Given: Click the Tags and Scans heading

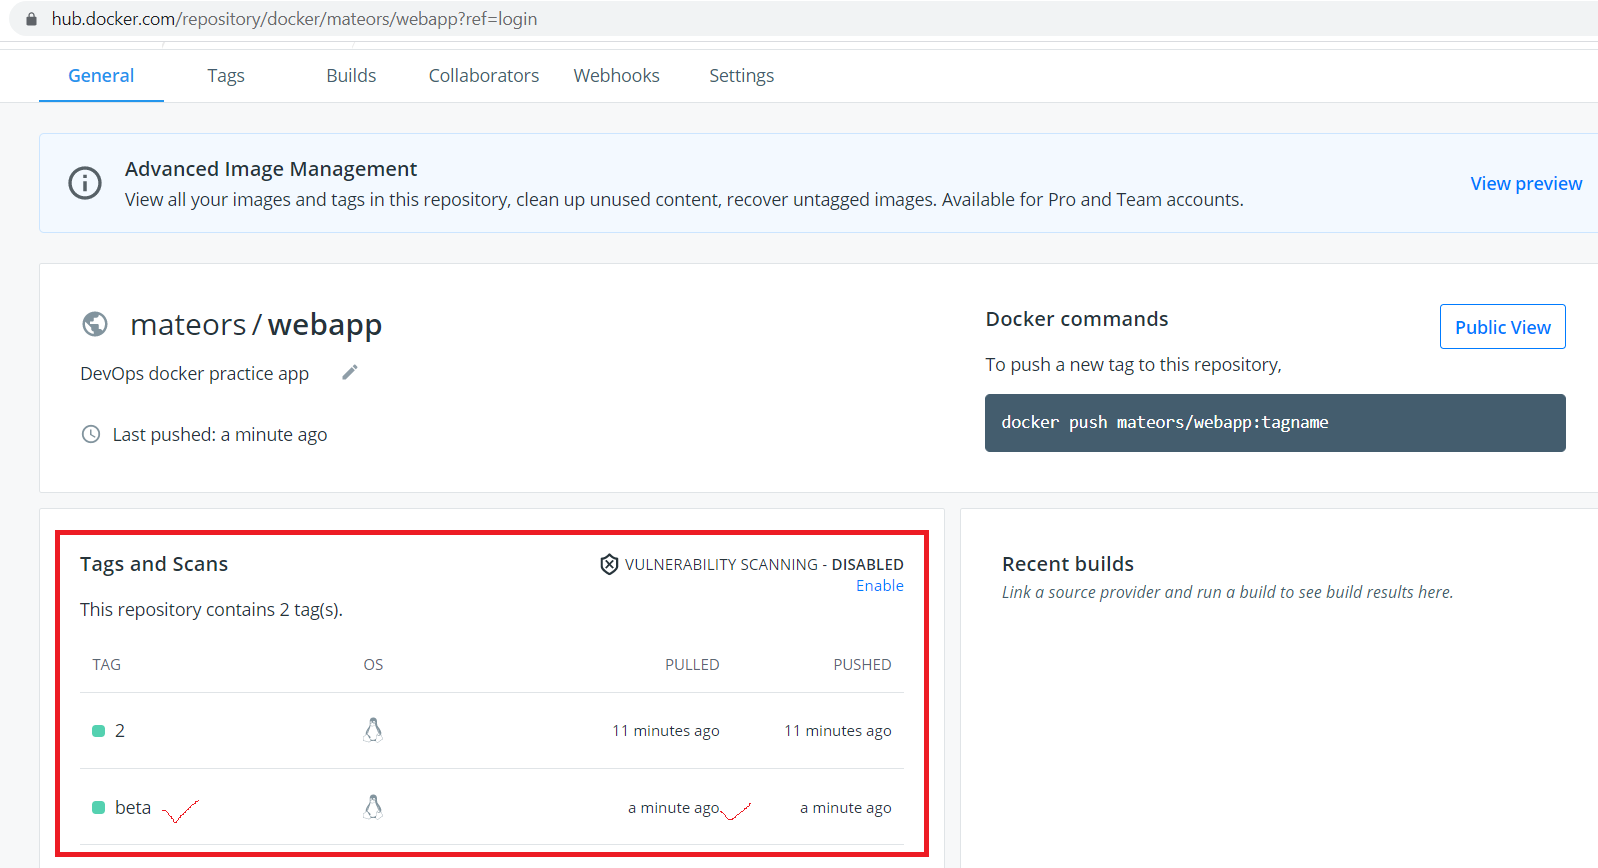Looking at the screenshot, I should tap(154, 564).
